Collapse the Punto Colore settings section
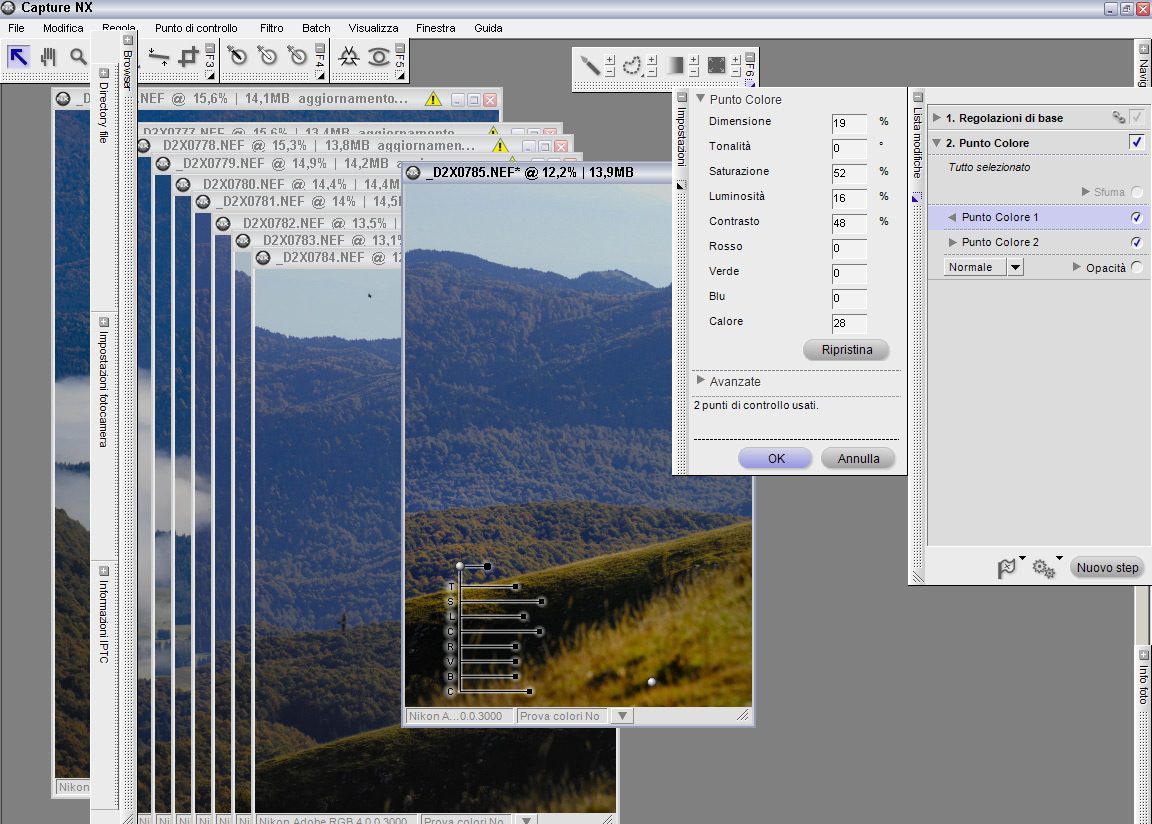Image resolution: width=1152 pixels, height=824 pixels. point(700,98)
